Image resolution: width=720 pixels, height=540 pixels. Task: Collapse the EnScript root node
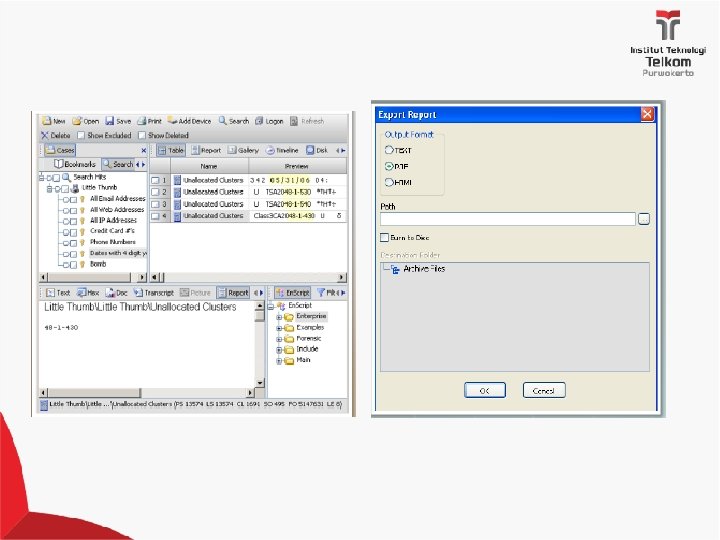(x=271, y=306)
